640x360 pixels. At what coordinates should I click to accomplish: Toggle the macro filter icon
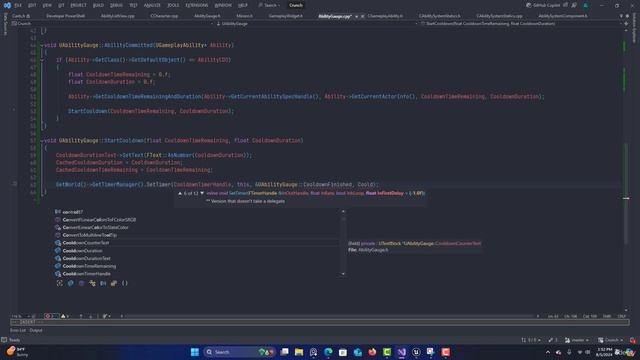point(103,283)
